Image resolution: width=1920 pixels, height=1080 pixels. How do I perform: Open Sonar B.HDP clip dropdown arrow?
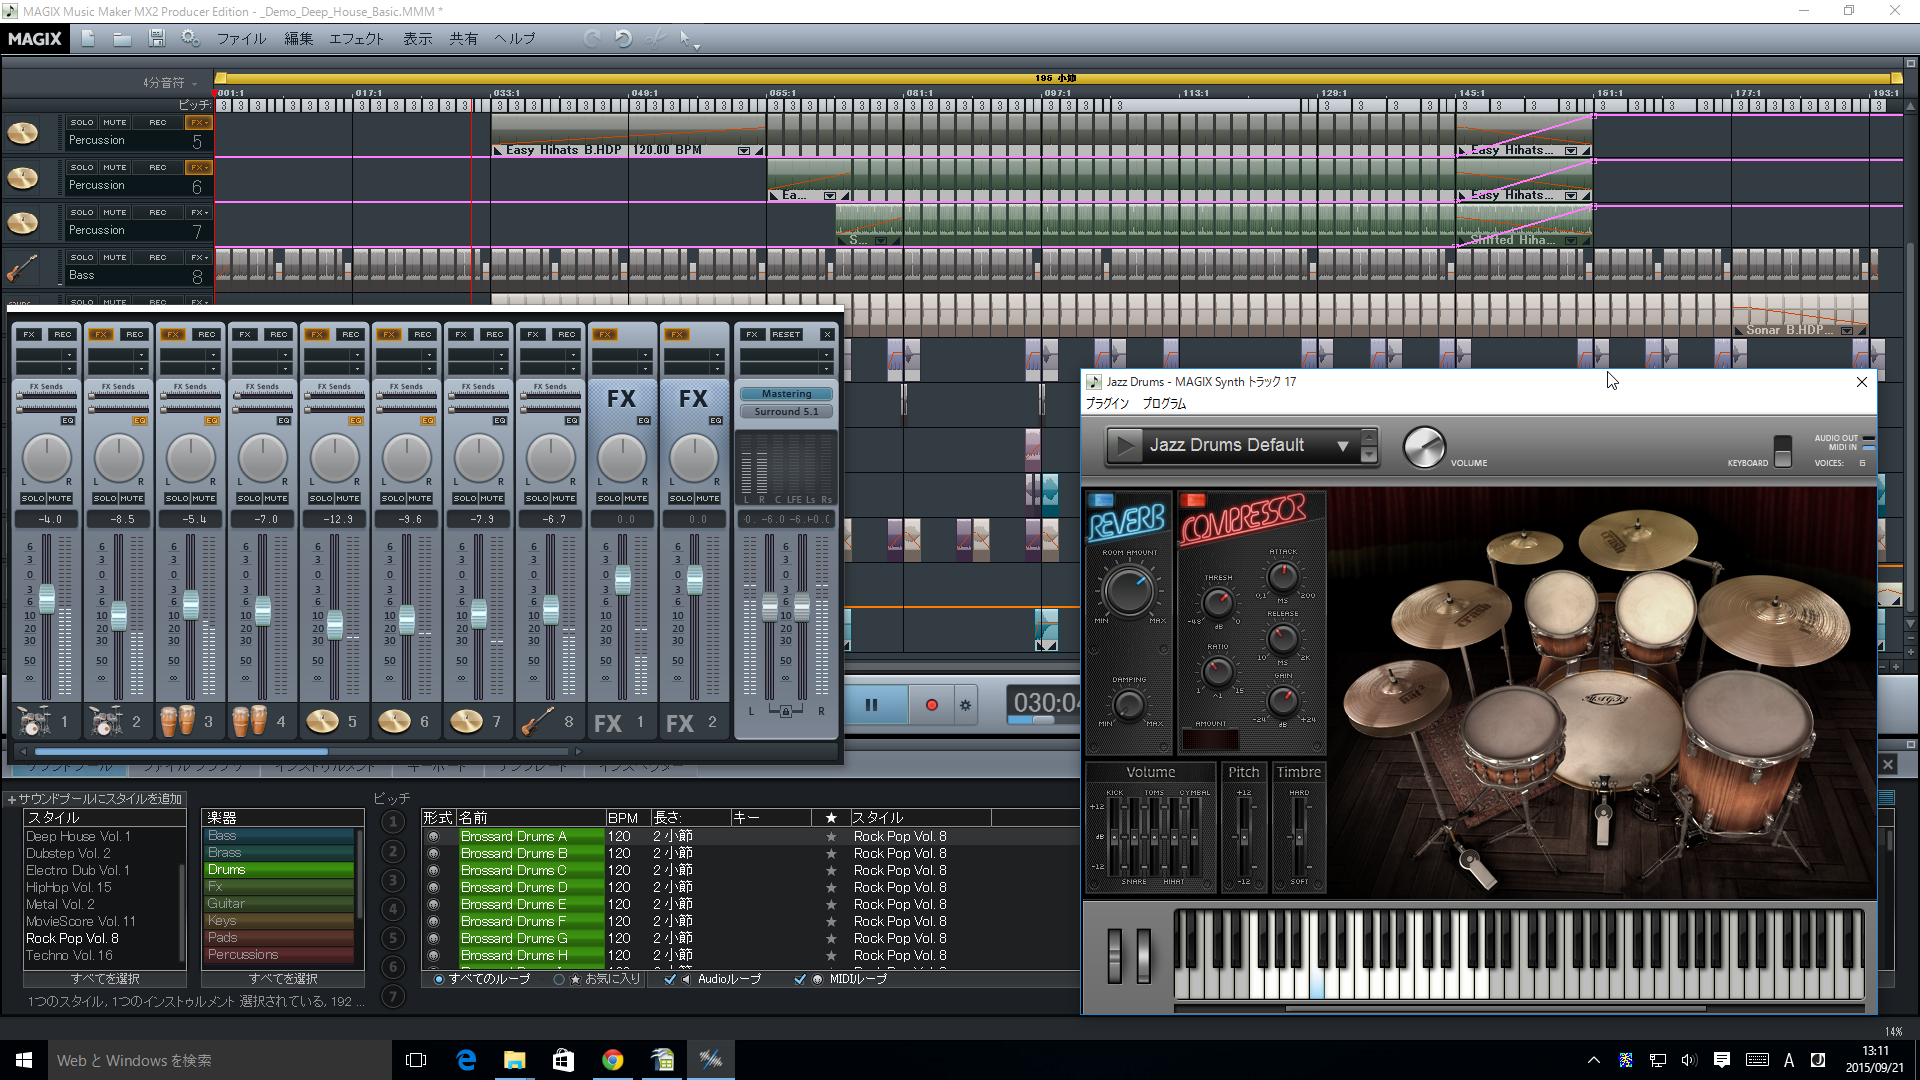point(1846,331)
